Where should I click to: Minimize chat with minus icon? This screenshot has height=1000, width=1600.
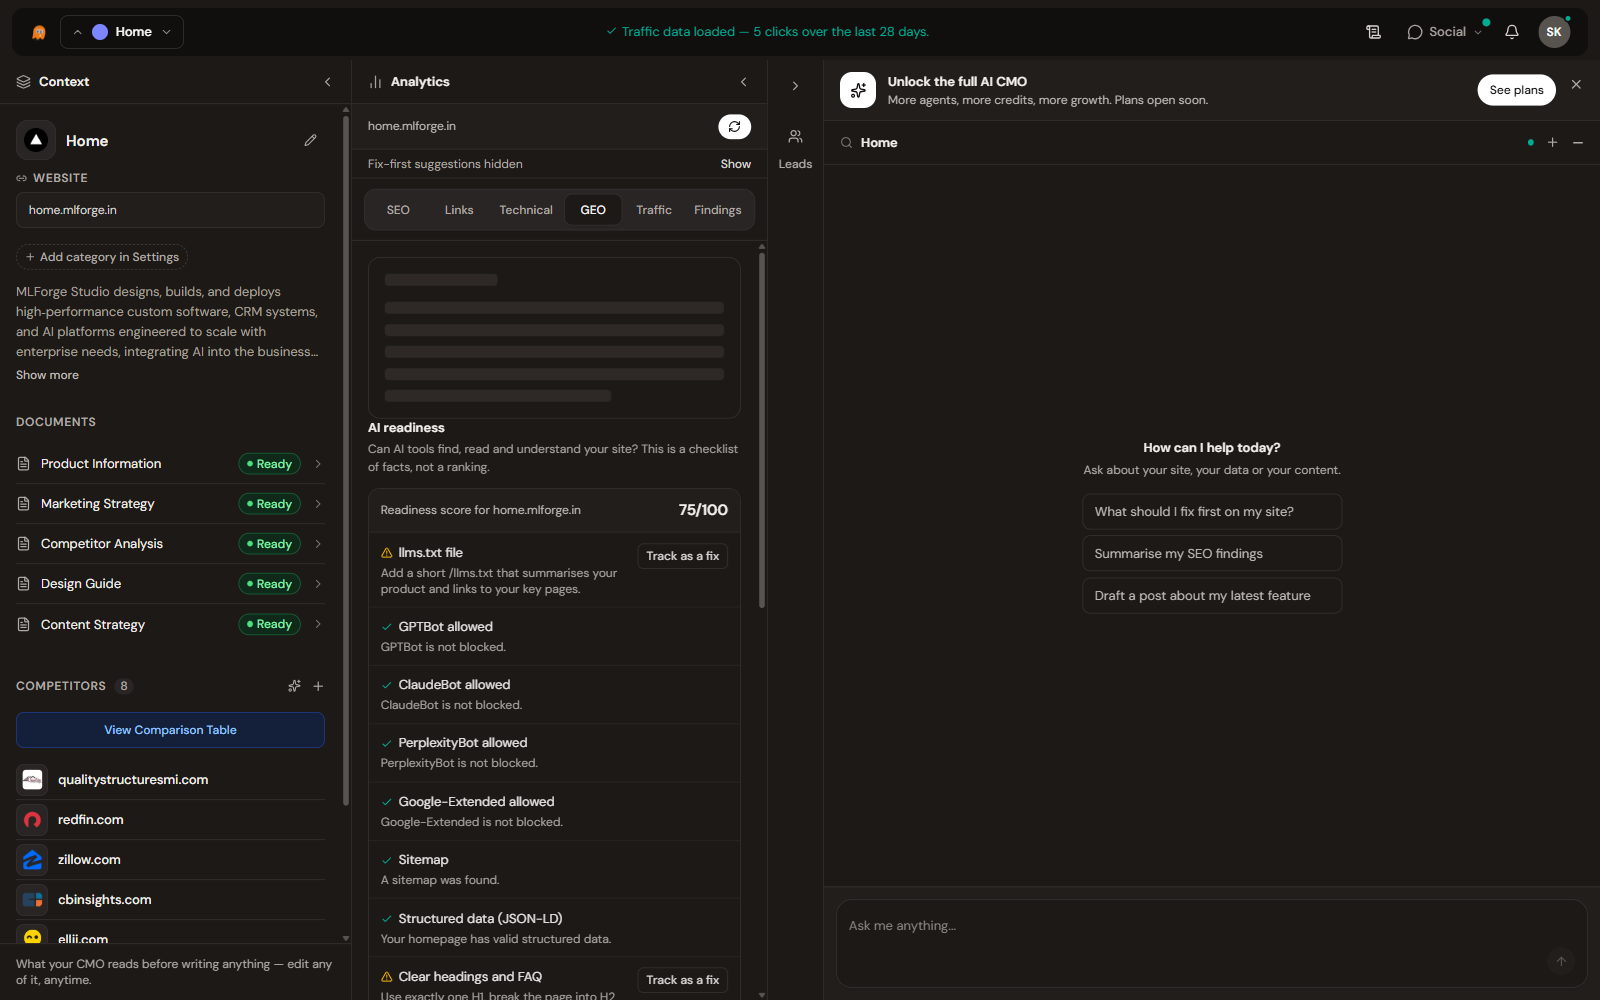click(1578, 143)
